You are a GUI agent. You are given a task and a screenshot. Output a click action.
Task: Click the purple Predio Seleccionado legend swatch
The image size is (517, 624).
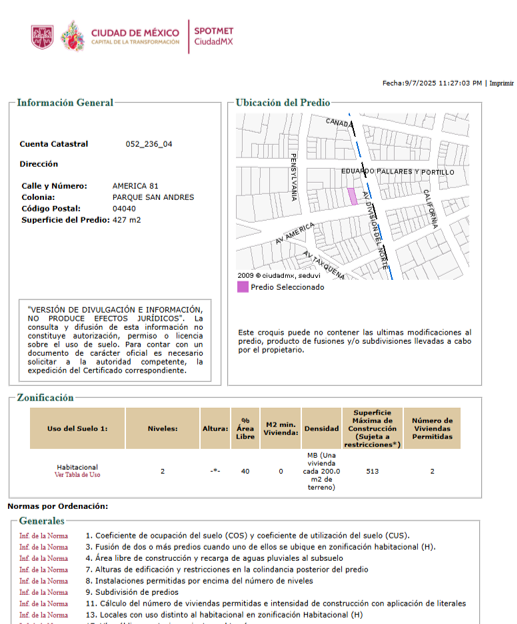point(243,287)
